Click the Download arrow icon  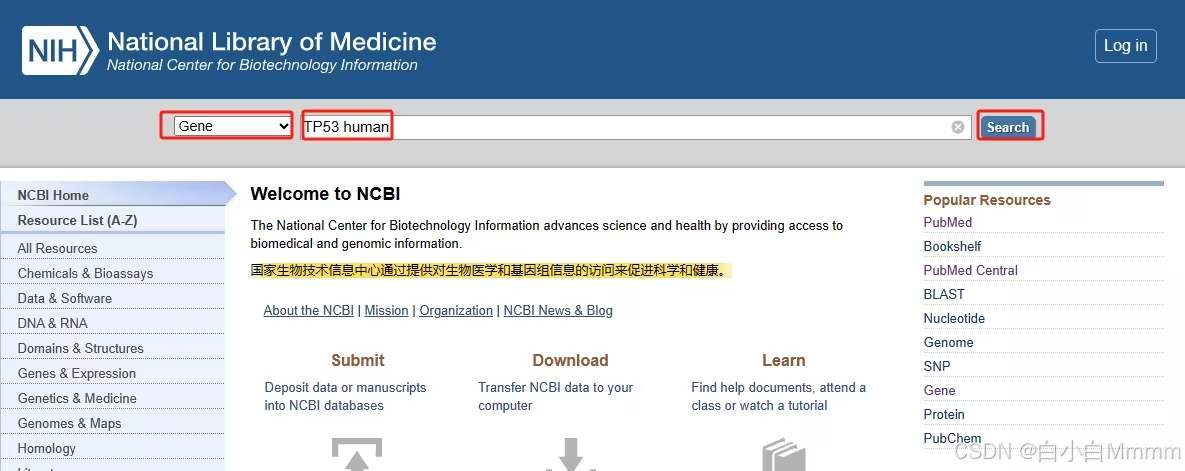571,455
